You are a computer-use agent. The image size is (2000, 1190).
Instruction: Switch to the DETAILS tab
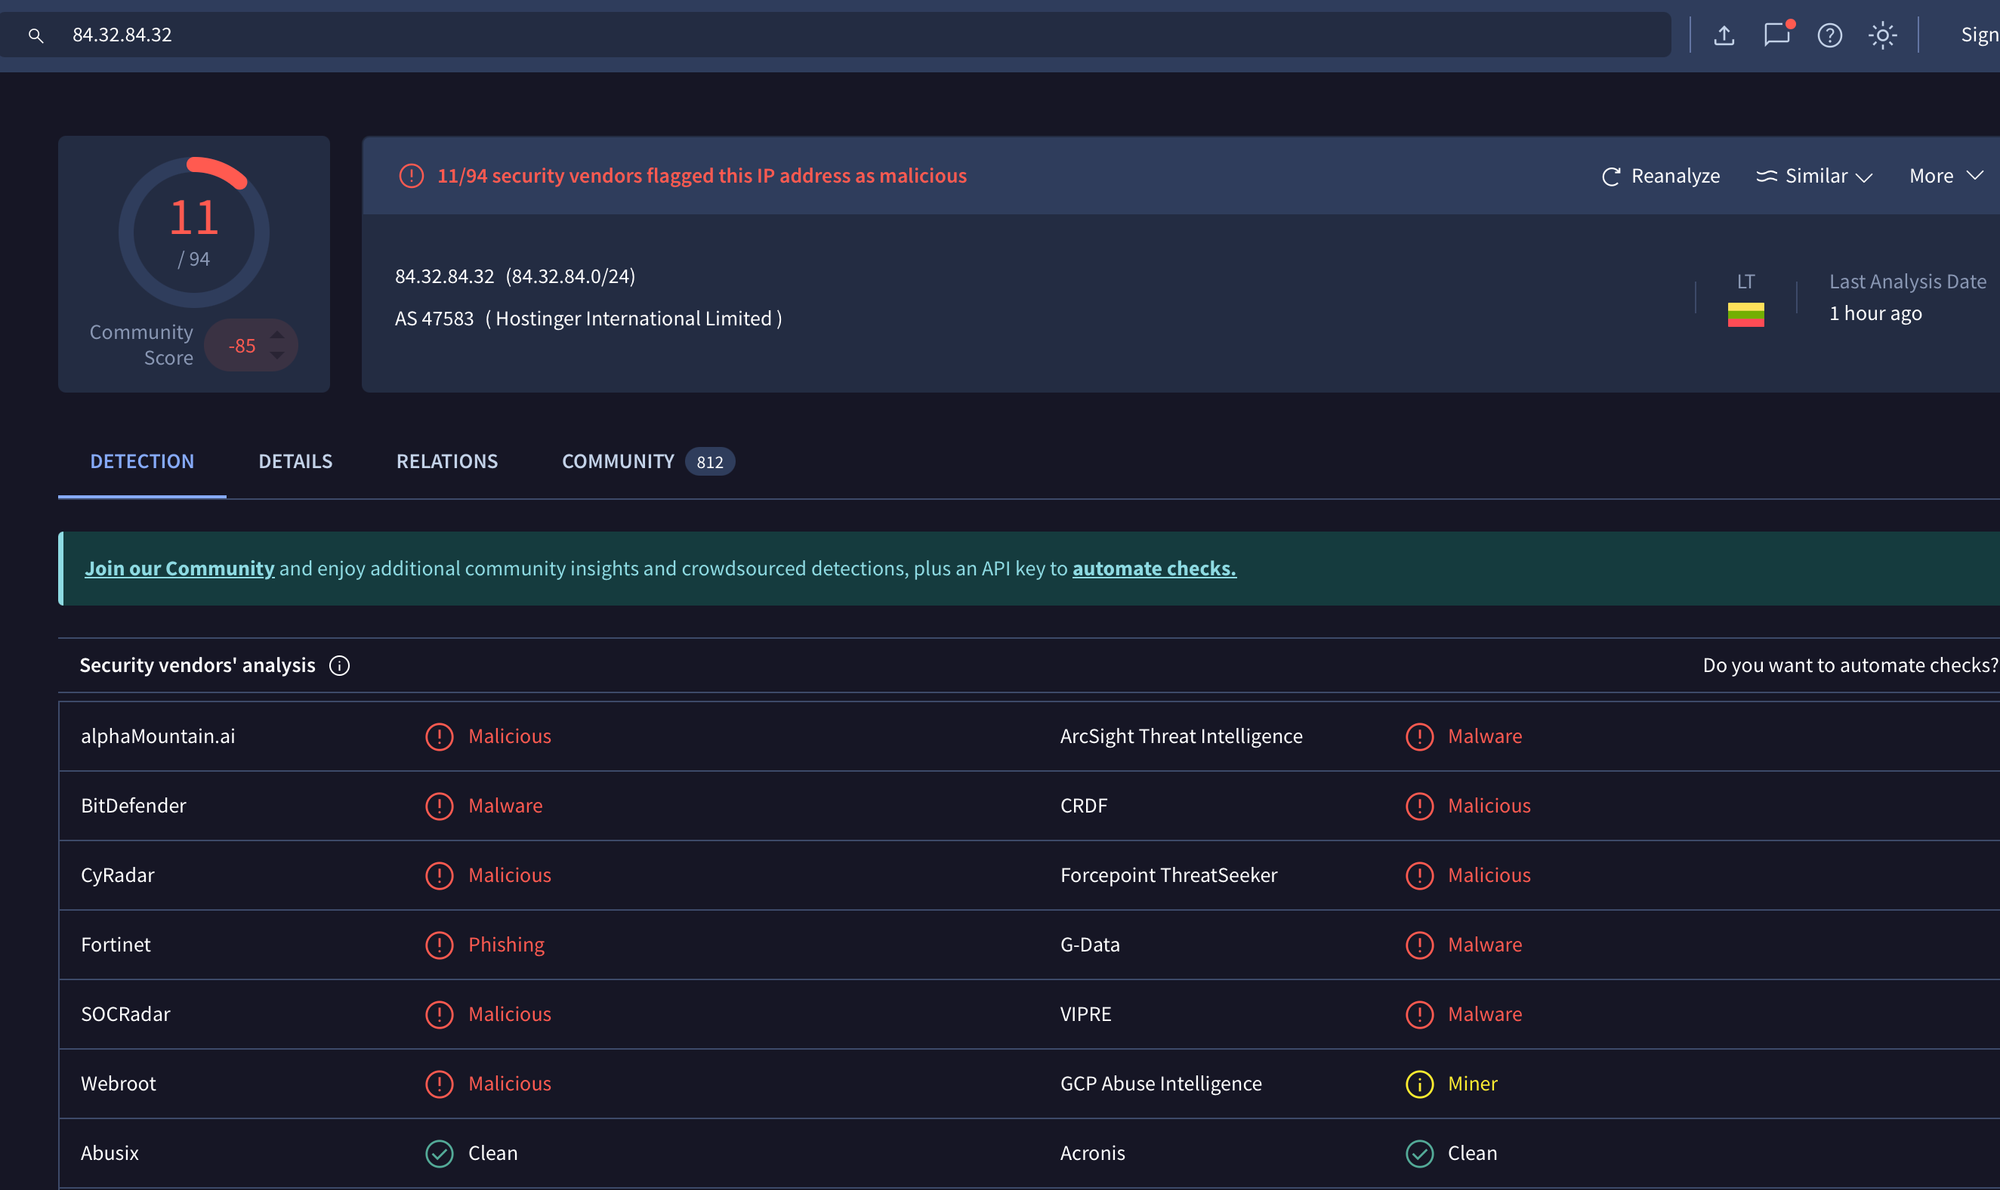pyautogui.click(x=295, y=462)
